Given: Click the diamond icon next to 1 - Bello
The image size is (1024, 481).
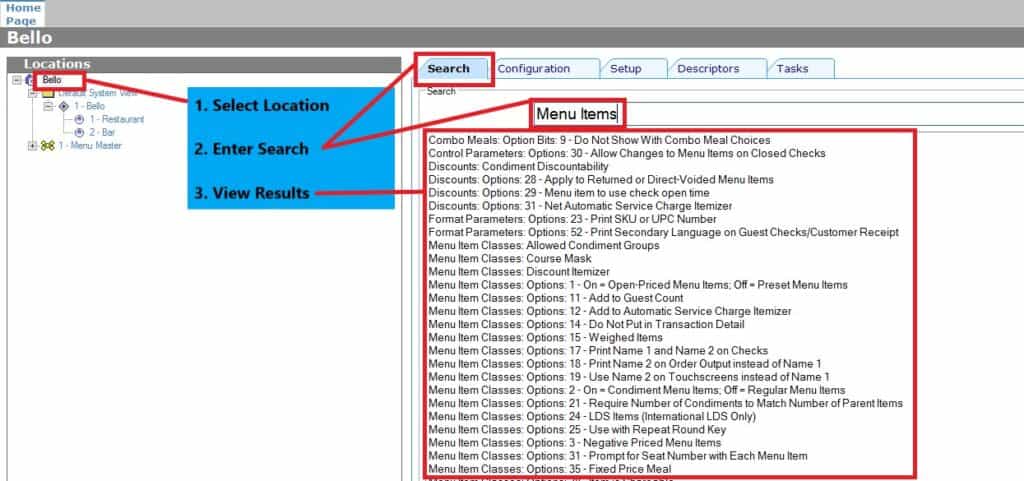Looking at the screenshot, I should coord(63,106).
